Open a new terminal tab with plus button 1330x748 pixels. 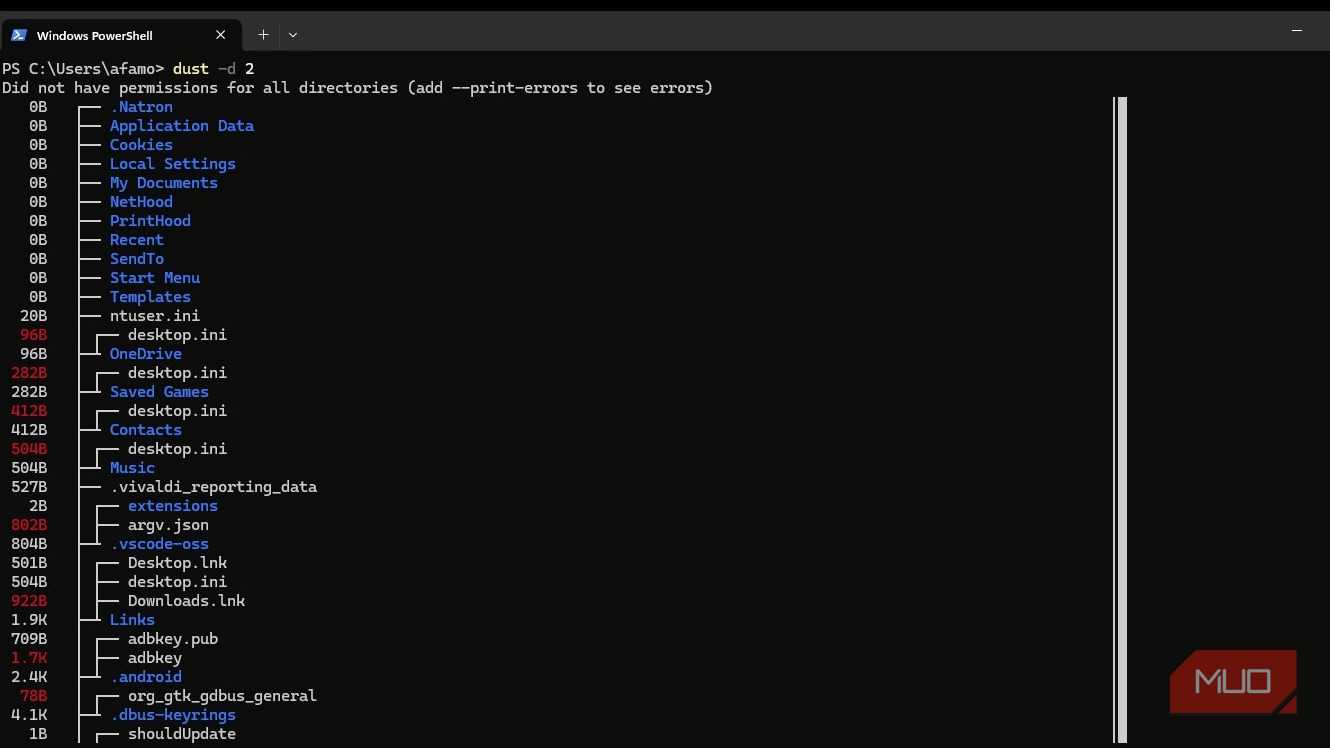click(x=263, y=35)
